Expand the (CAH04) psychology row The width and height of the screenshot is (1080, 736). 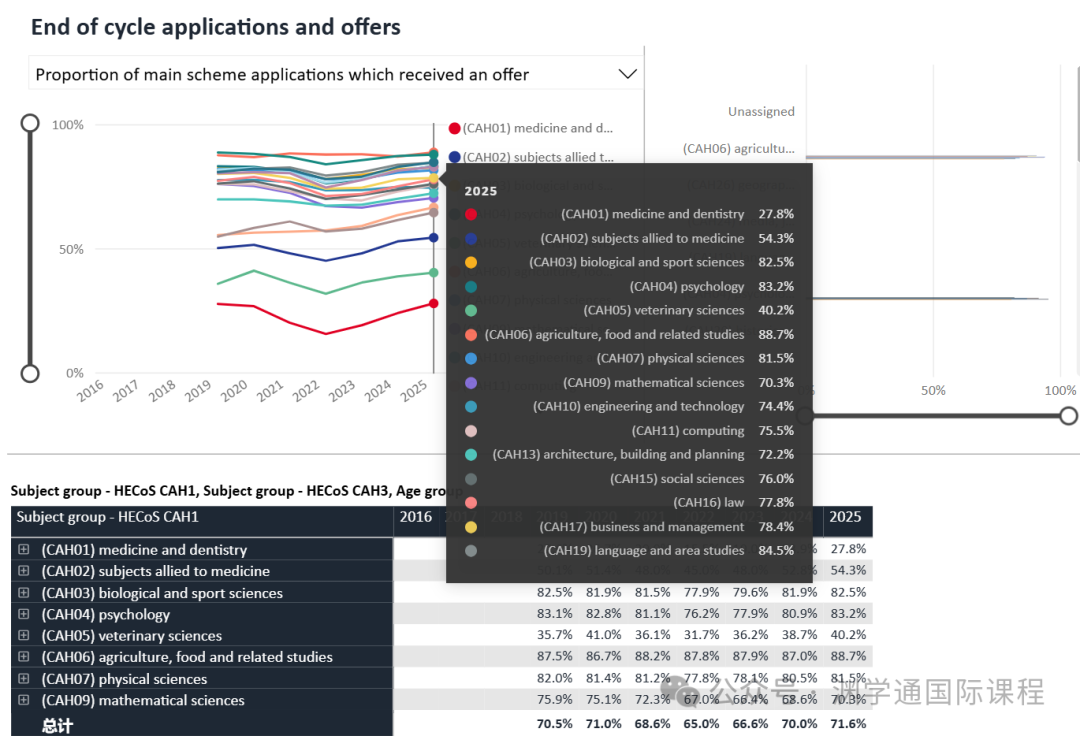[24, 614]
